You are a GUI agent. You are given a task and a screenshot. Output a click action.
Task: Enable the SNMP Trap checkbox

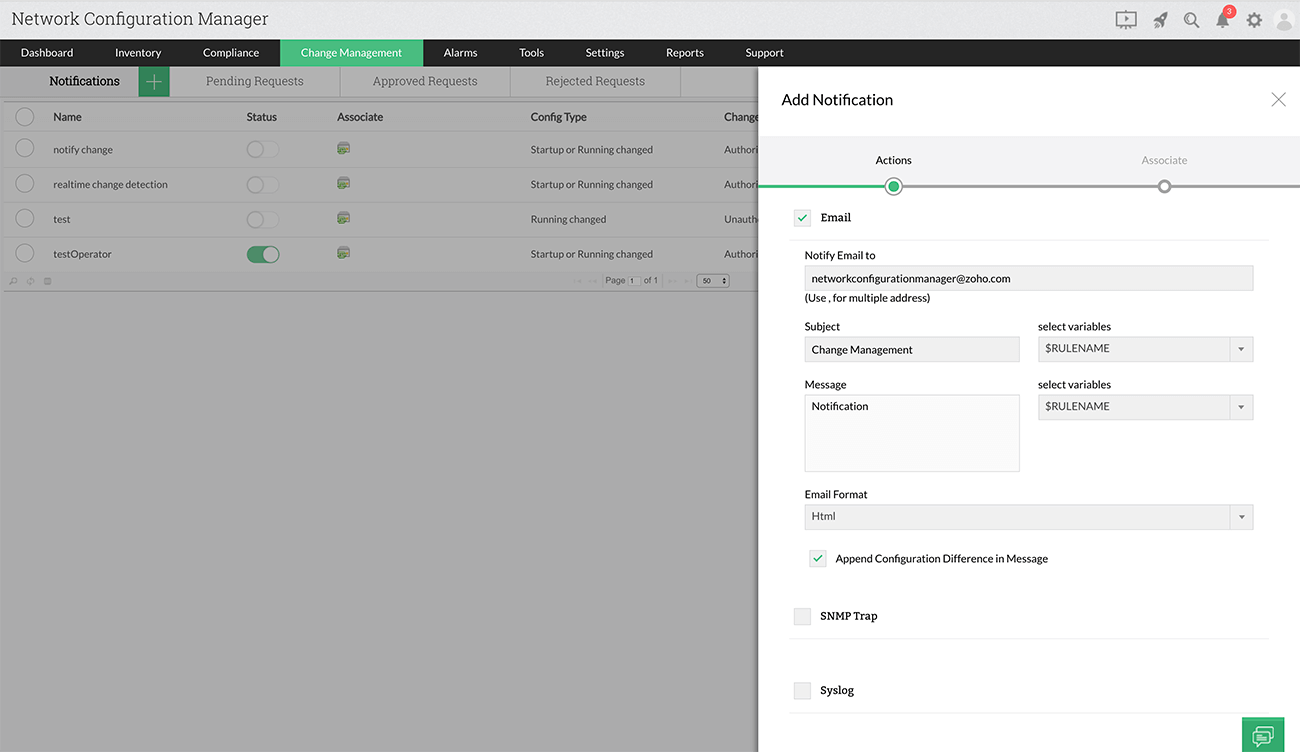[x=802, y=616]
